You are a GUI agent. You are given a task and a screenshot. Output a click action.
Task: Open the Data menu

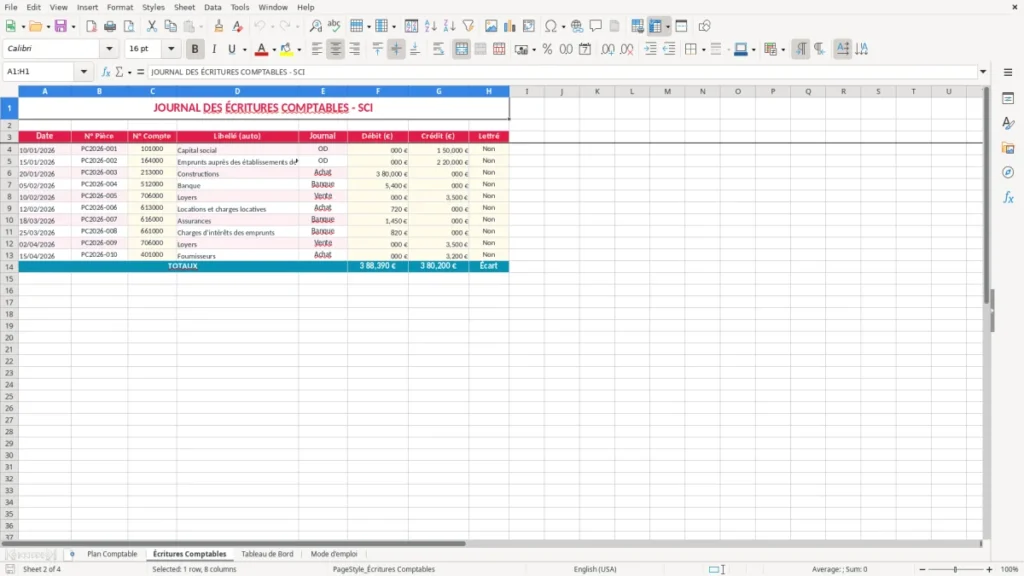coord(212,7)
